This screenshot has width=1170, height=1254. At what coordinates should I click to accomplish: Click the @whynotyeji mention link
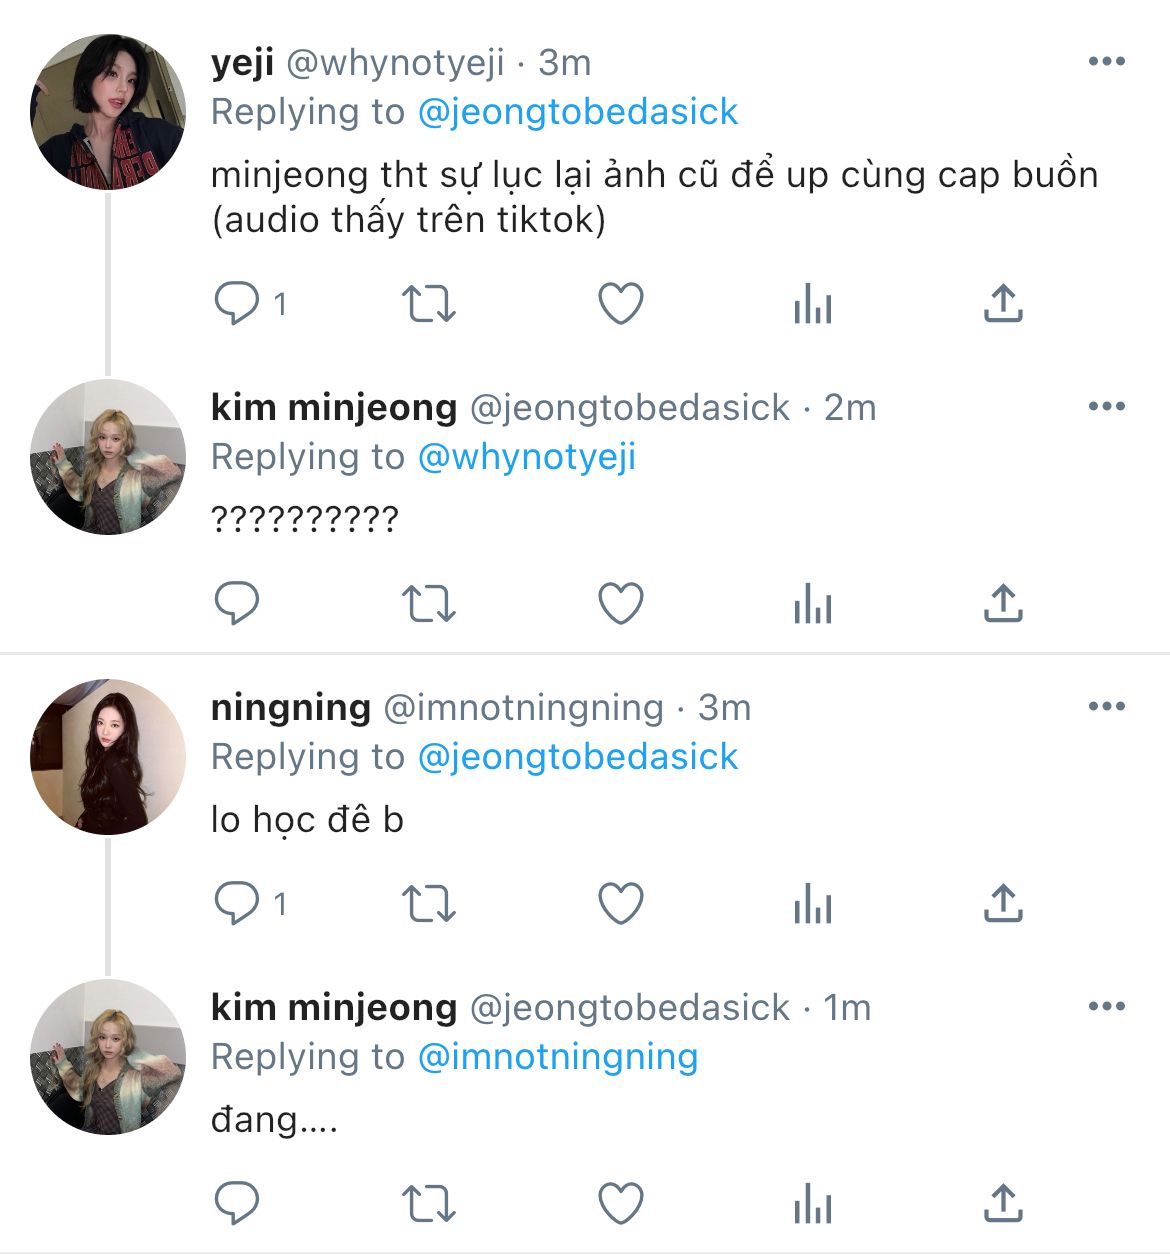click(x=526, y=457)
